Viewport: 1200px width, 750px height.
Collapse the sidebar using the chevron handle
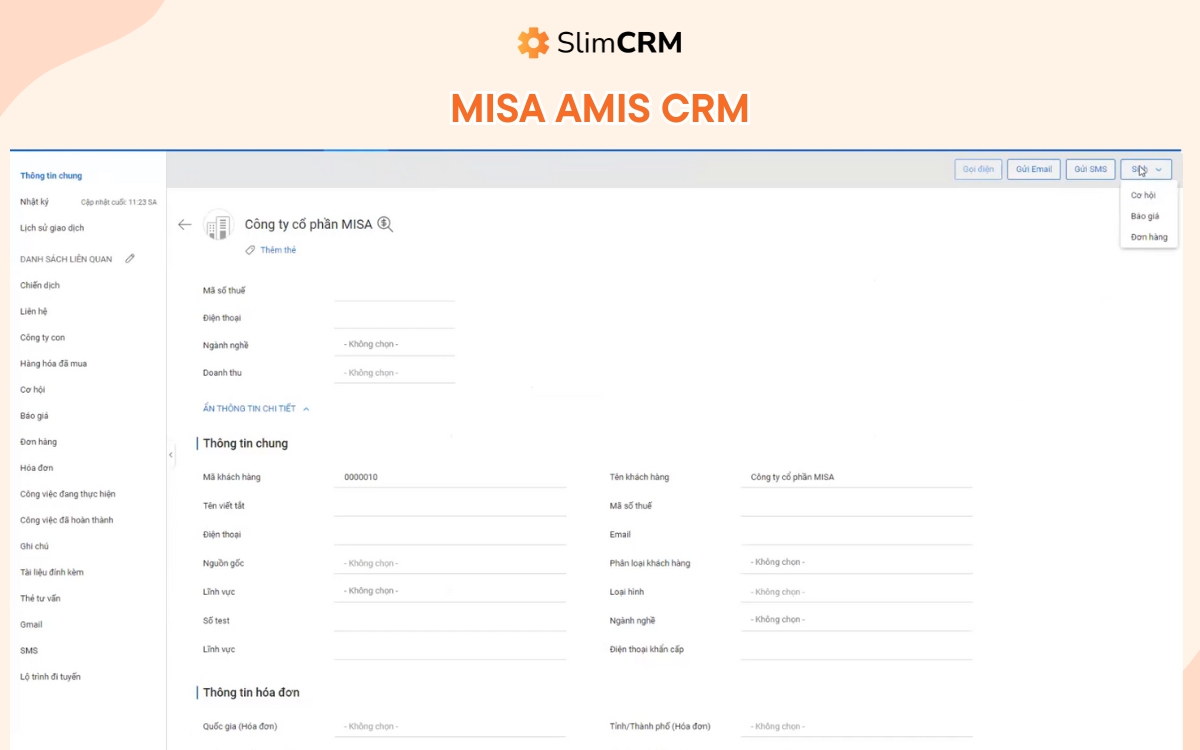click(170, 455)
